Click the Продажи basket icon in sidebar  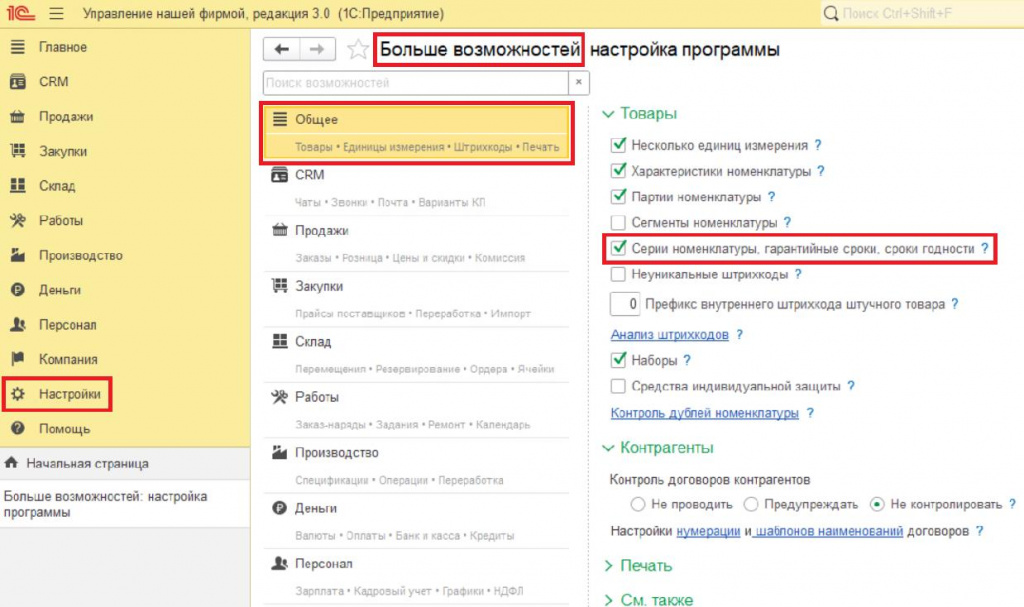click(18, 116)
